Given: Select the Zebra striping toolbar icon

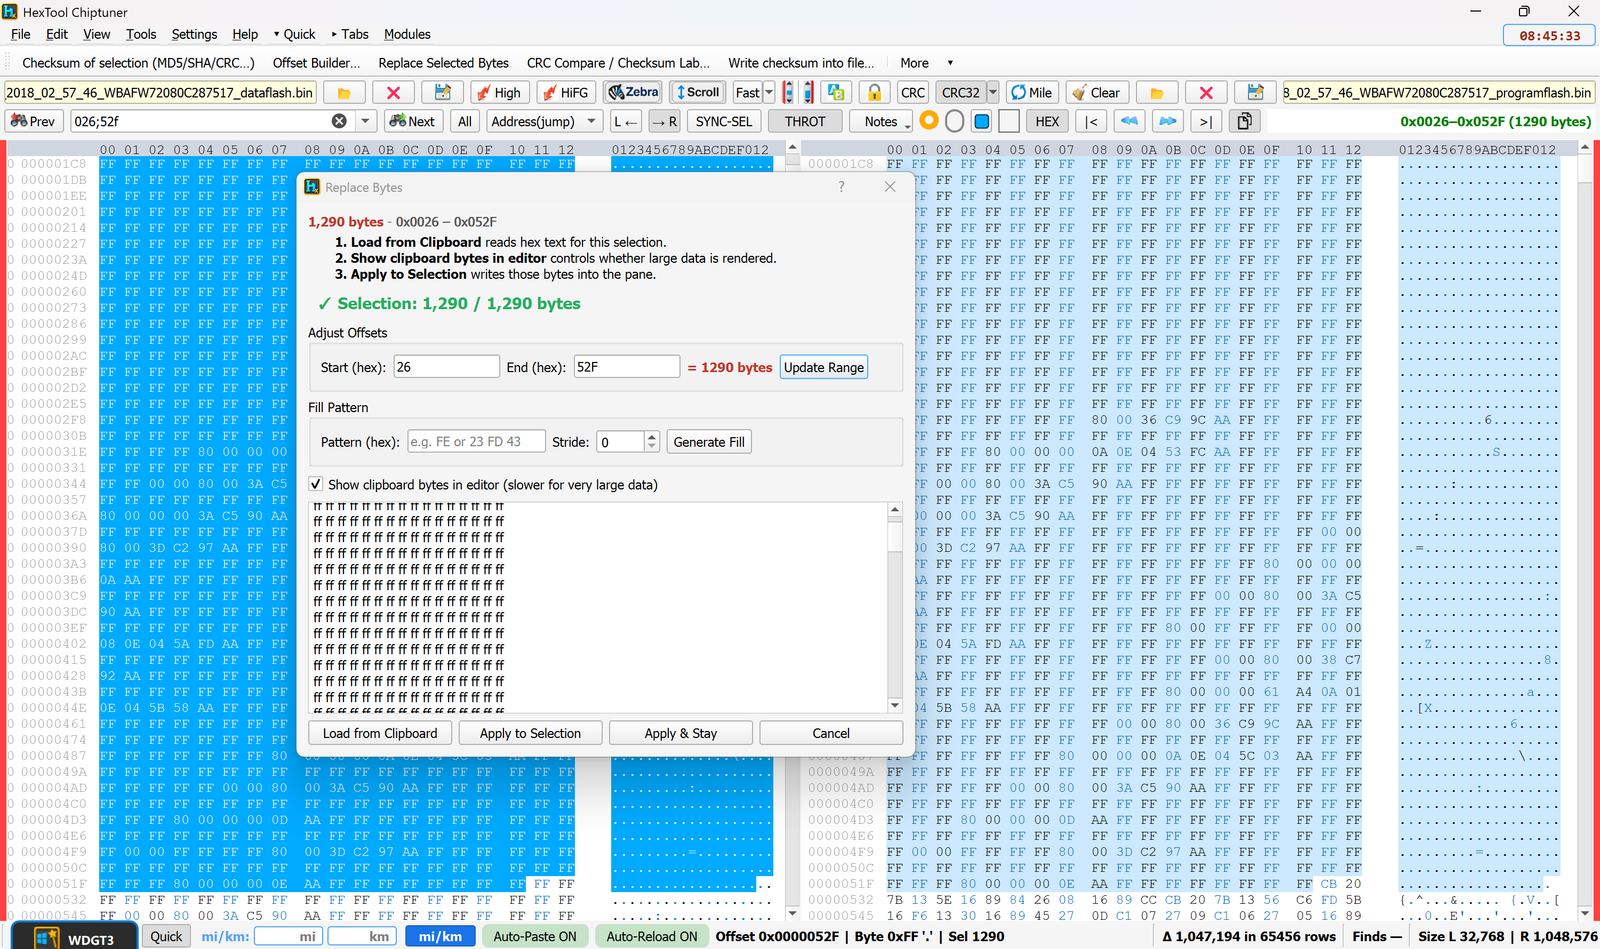Looking at the screenshot, I should click(632, 92).
